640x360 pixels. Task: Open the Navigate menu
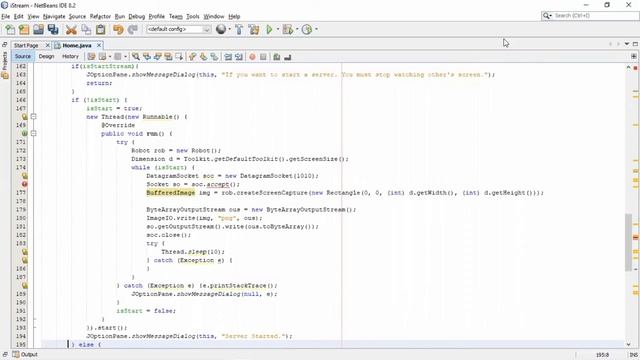click(x=54, y=16)
